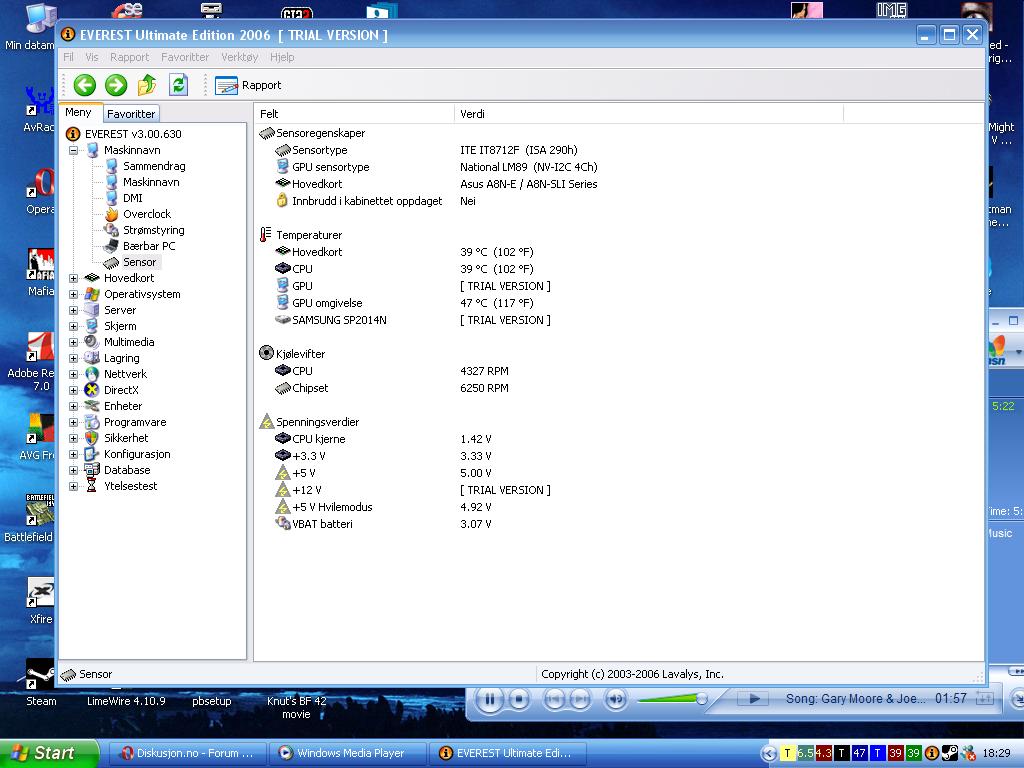Open the Rapport report wizard

pyautogui.click(x=248, y=86)
